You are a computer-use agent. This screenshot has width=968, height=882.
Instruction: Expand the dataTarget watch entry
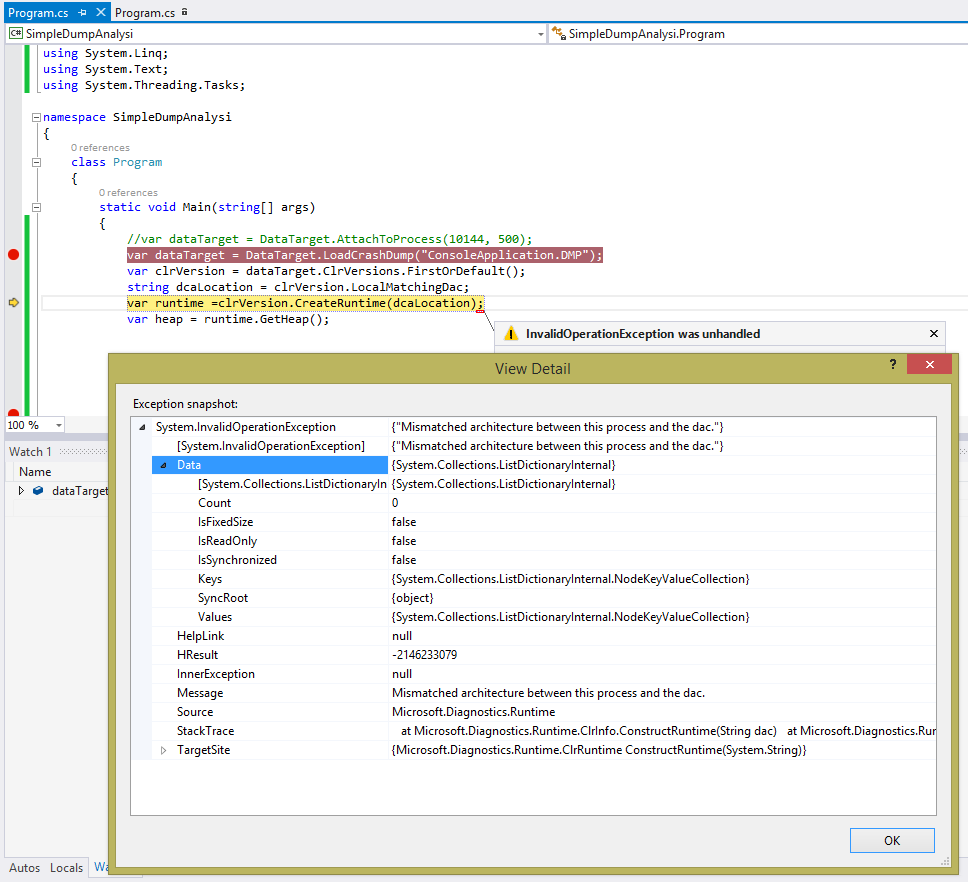(x=21, y=491)
